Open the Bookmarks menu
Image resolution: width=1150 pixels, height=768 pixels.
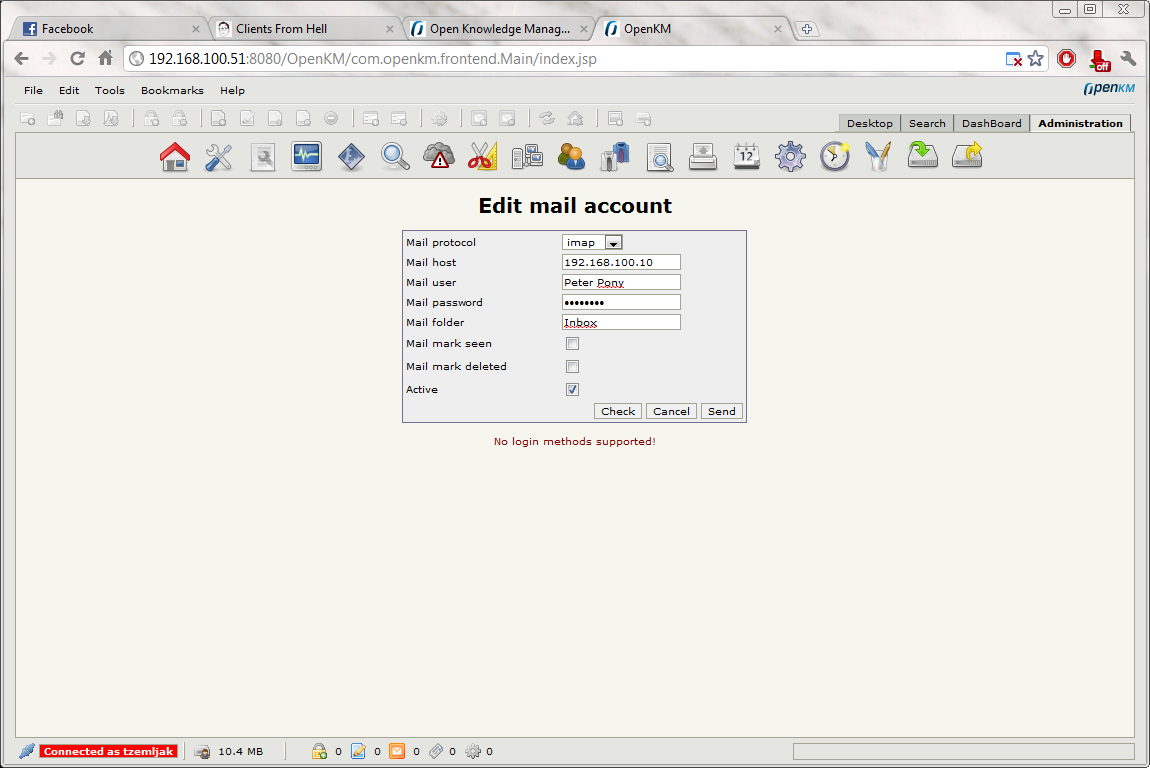click(x=172, y=90)
